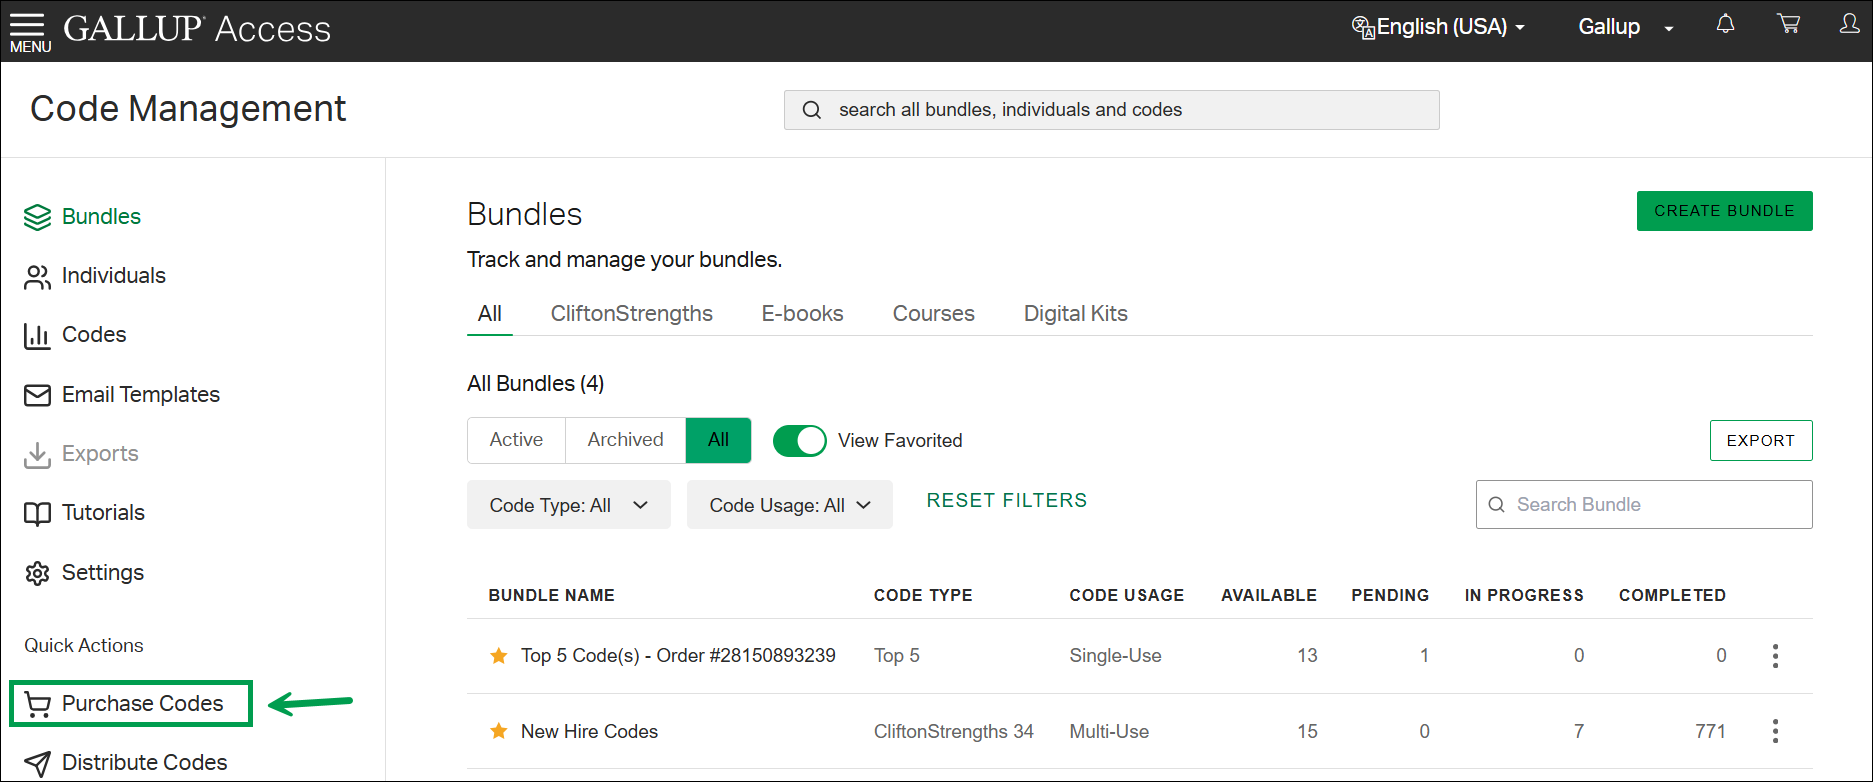Sort by PENDING column header
Viewport: 1873px width, 782px height.
1390,596
